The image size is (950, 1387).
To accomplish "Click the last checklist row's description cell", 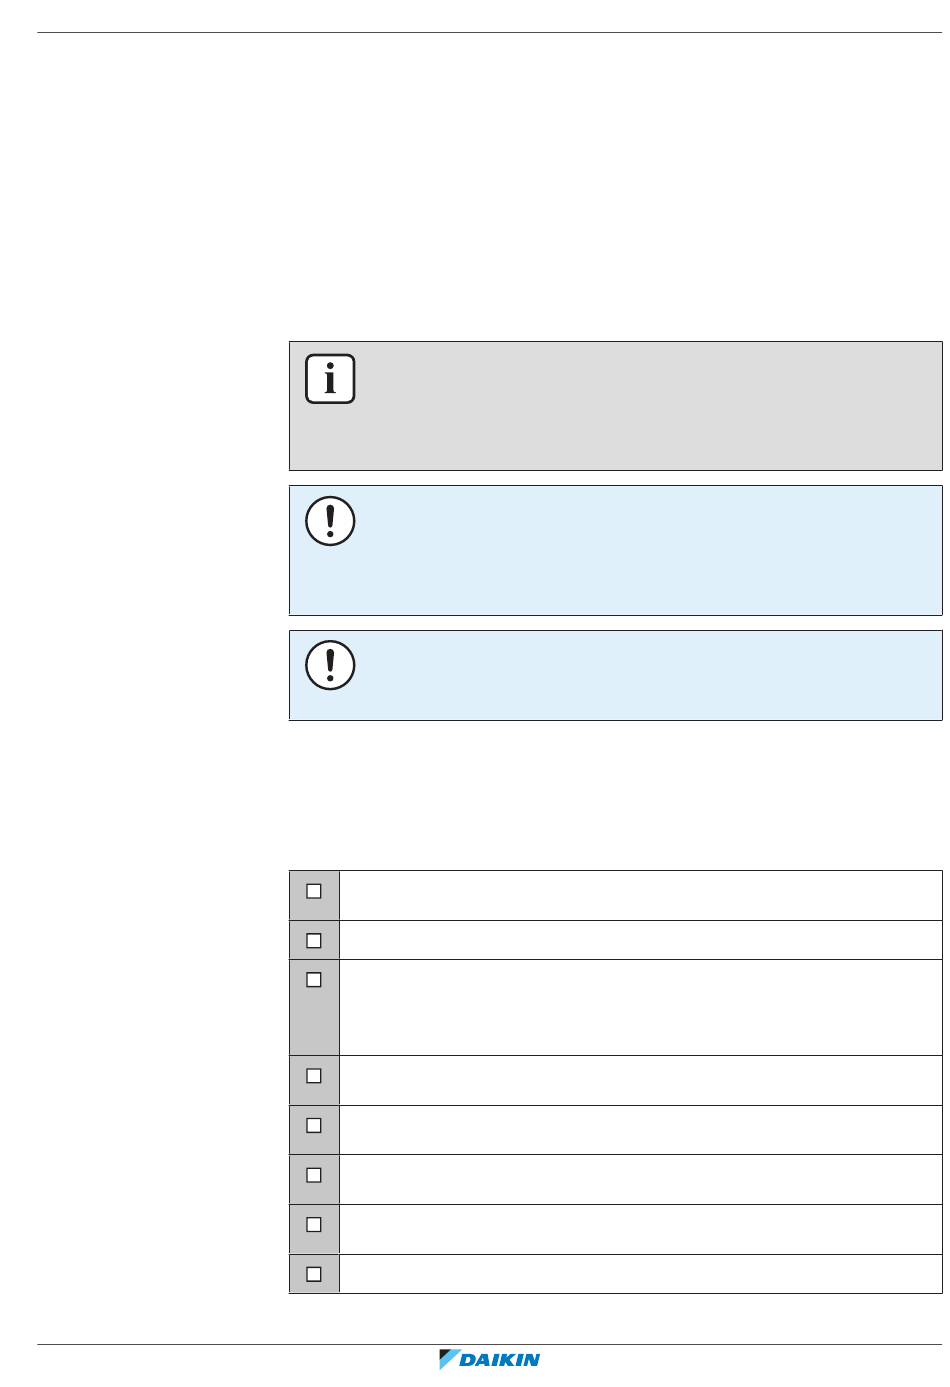I will (x=640, y=1274).
